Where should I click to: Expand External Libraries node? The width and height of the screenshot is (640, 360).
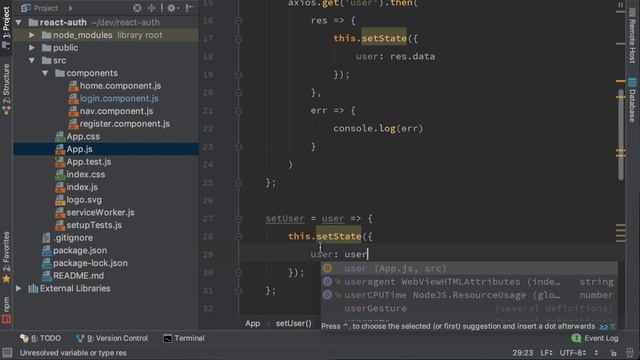tap(18, 288)
